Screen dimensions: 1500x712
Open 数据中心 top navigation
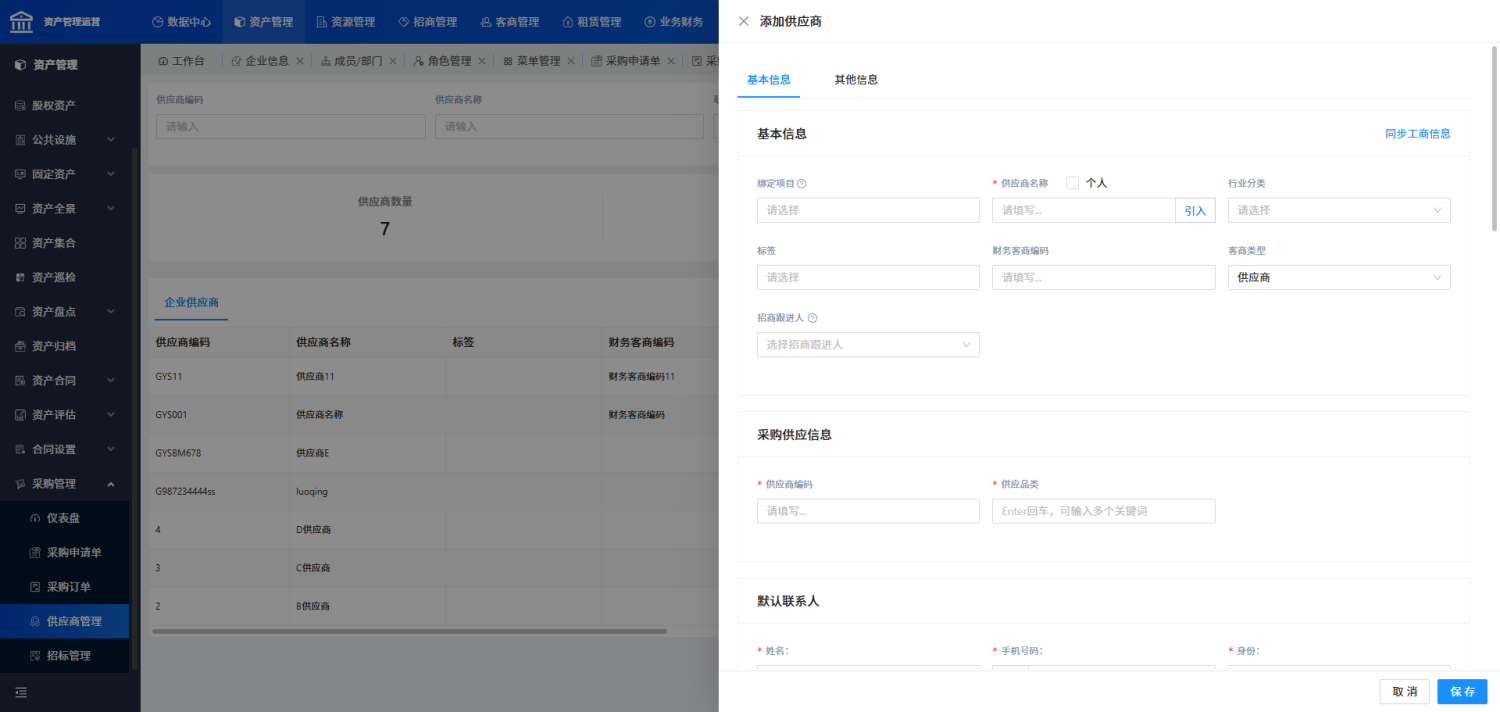(181, 21)
